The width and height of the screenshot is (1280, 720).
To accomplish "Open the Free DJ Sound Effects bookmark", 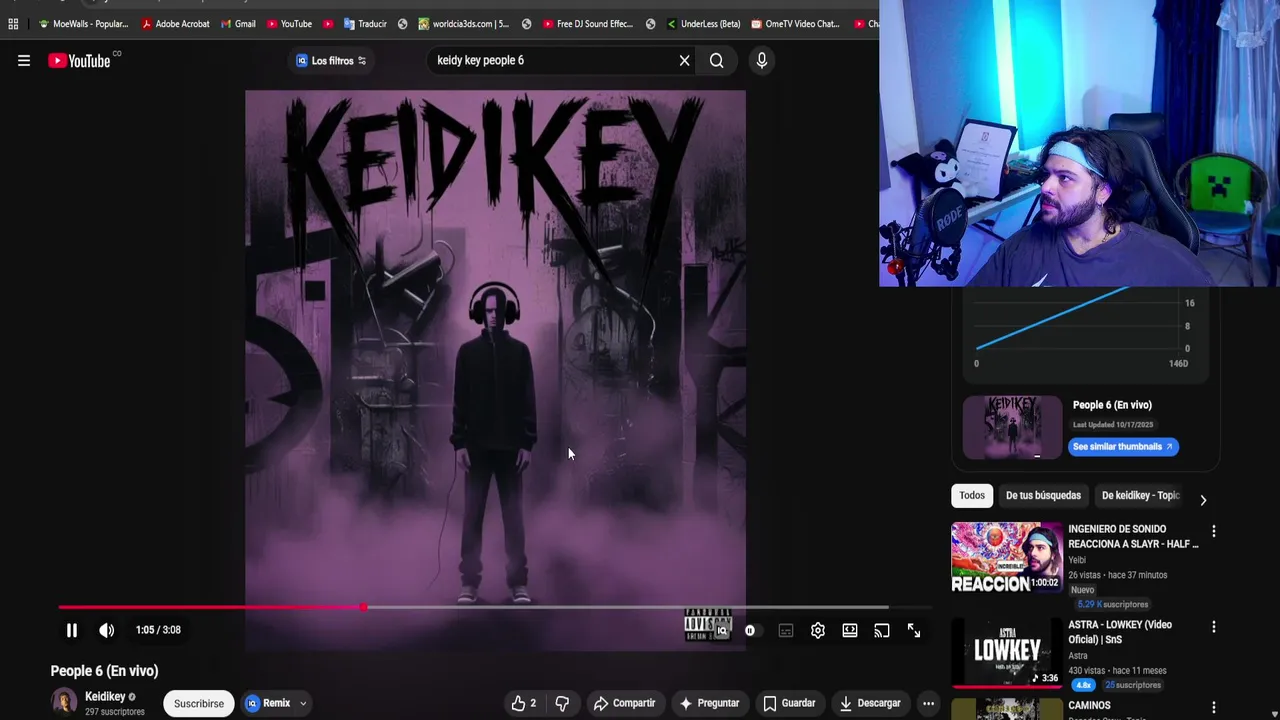I will coord(588,24).
